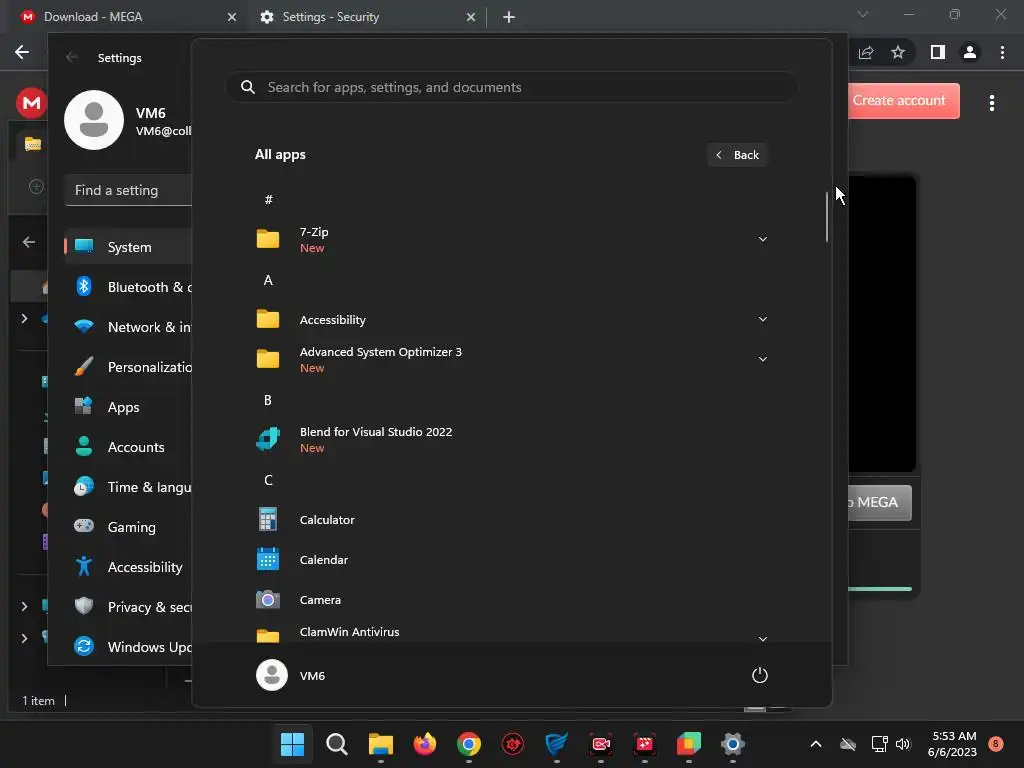This screenshot has width=1024, height=768.
Task: Open the Chrome profile icon
Action: 970,52
